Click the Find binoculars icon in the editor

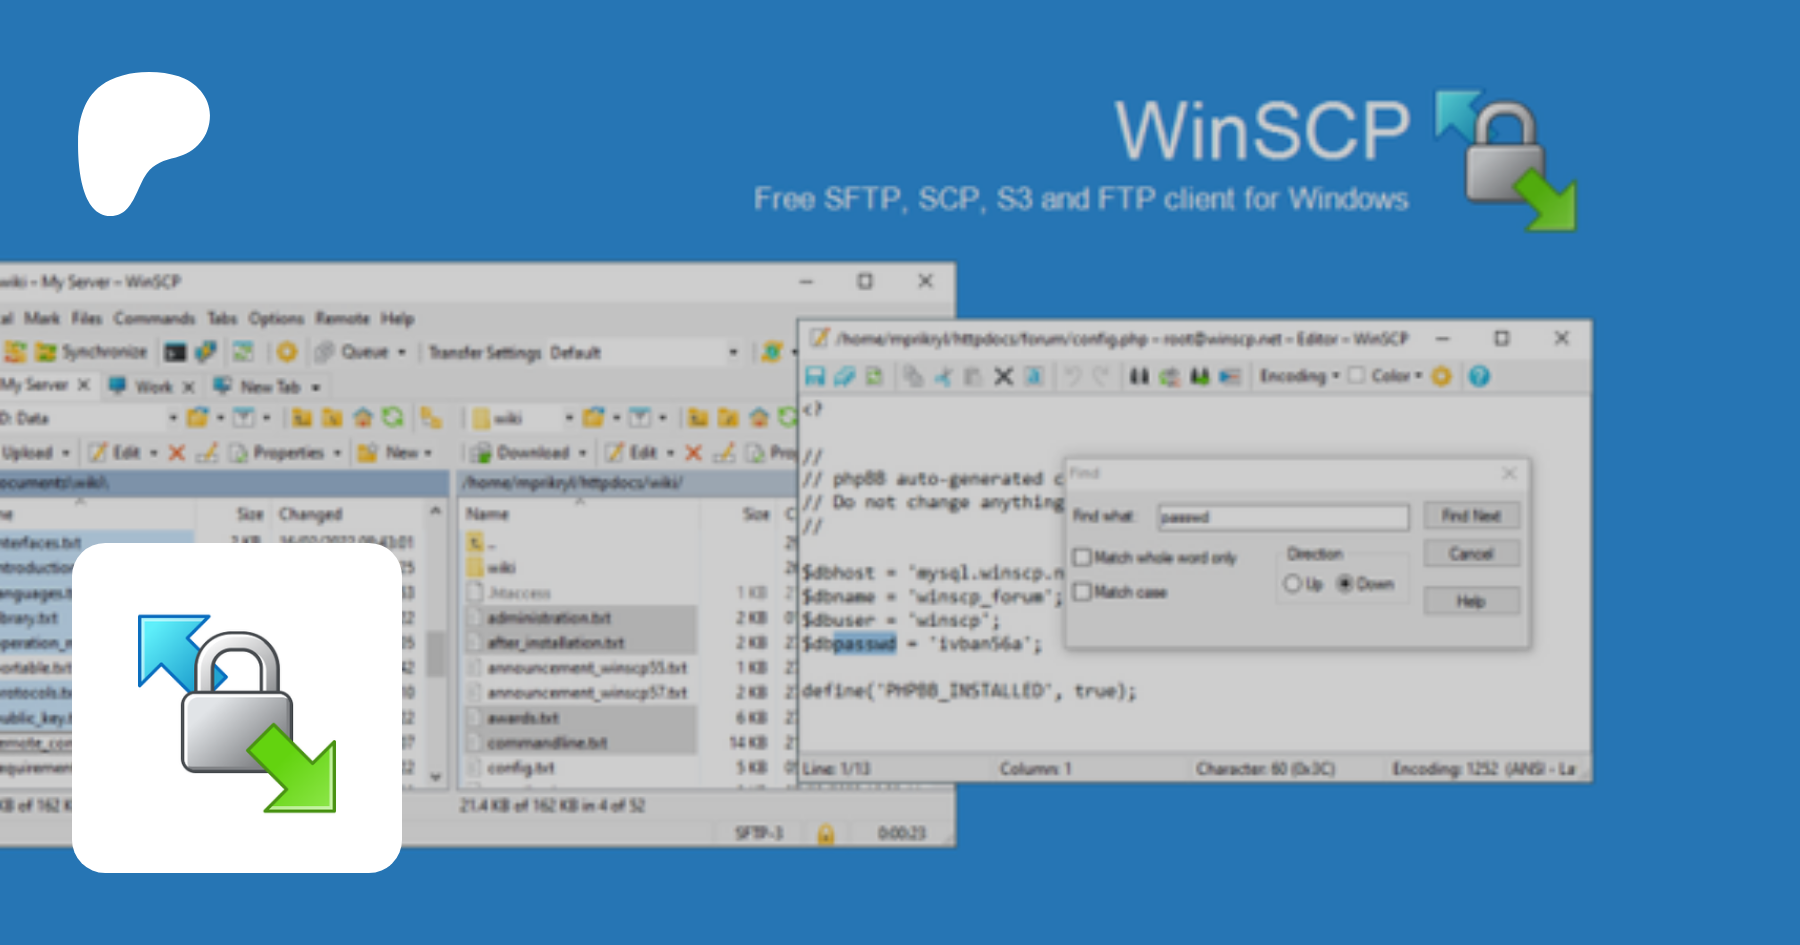(x=1139, y=376)
